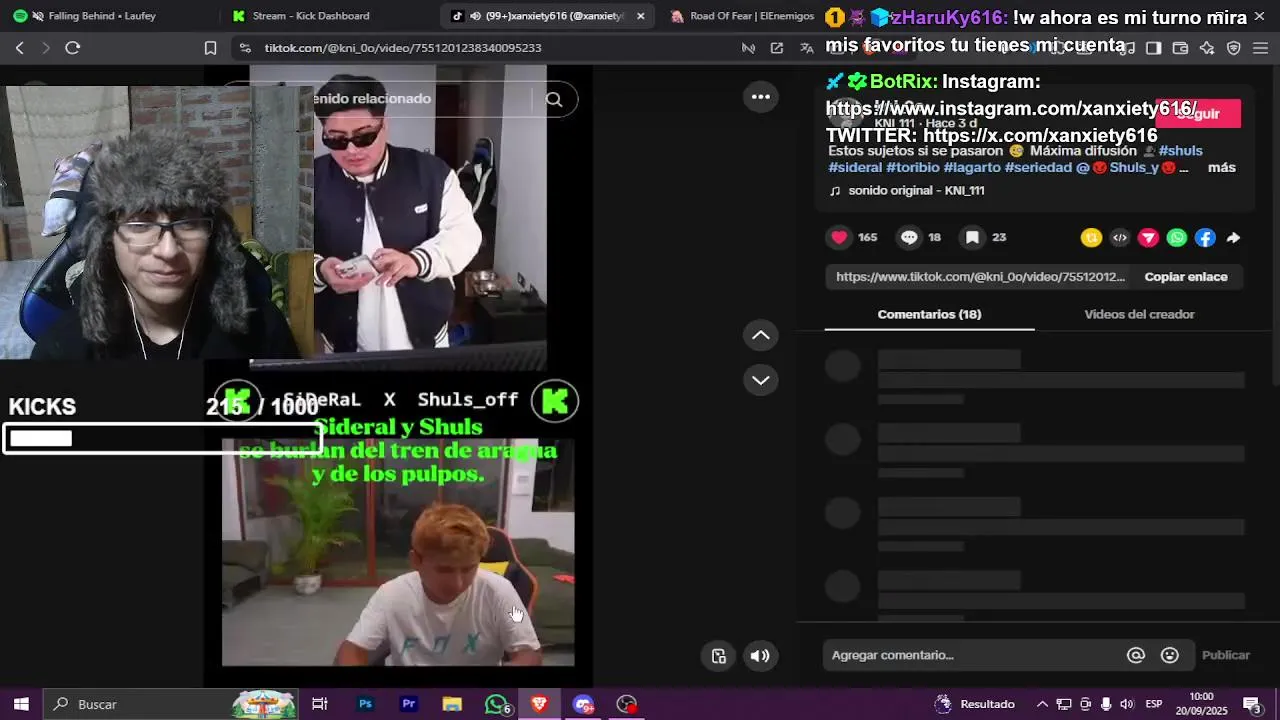1280x720 pixels.
Task: Open the Brave wallet icon
Action: [1180, 48]
